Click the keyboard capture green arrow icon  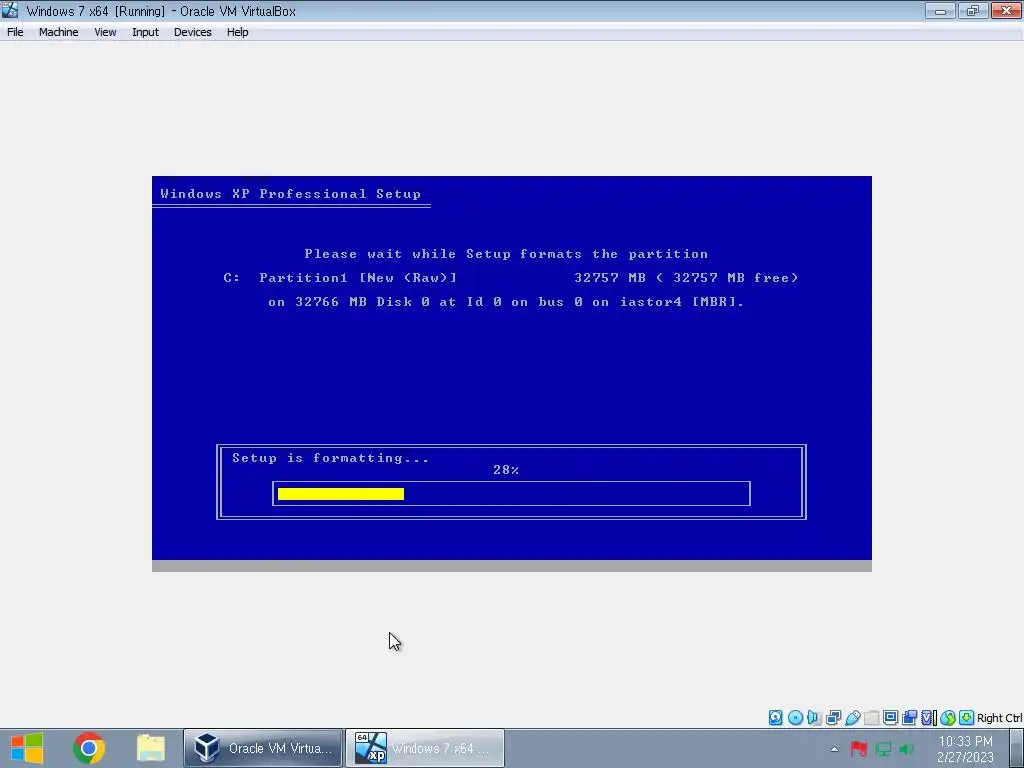(x=967, y=718)
